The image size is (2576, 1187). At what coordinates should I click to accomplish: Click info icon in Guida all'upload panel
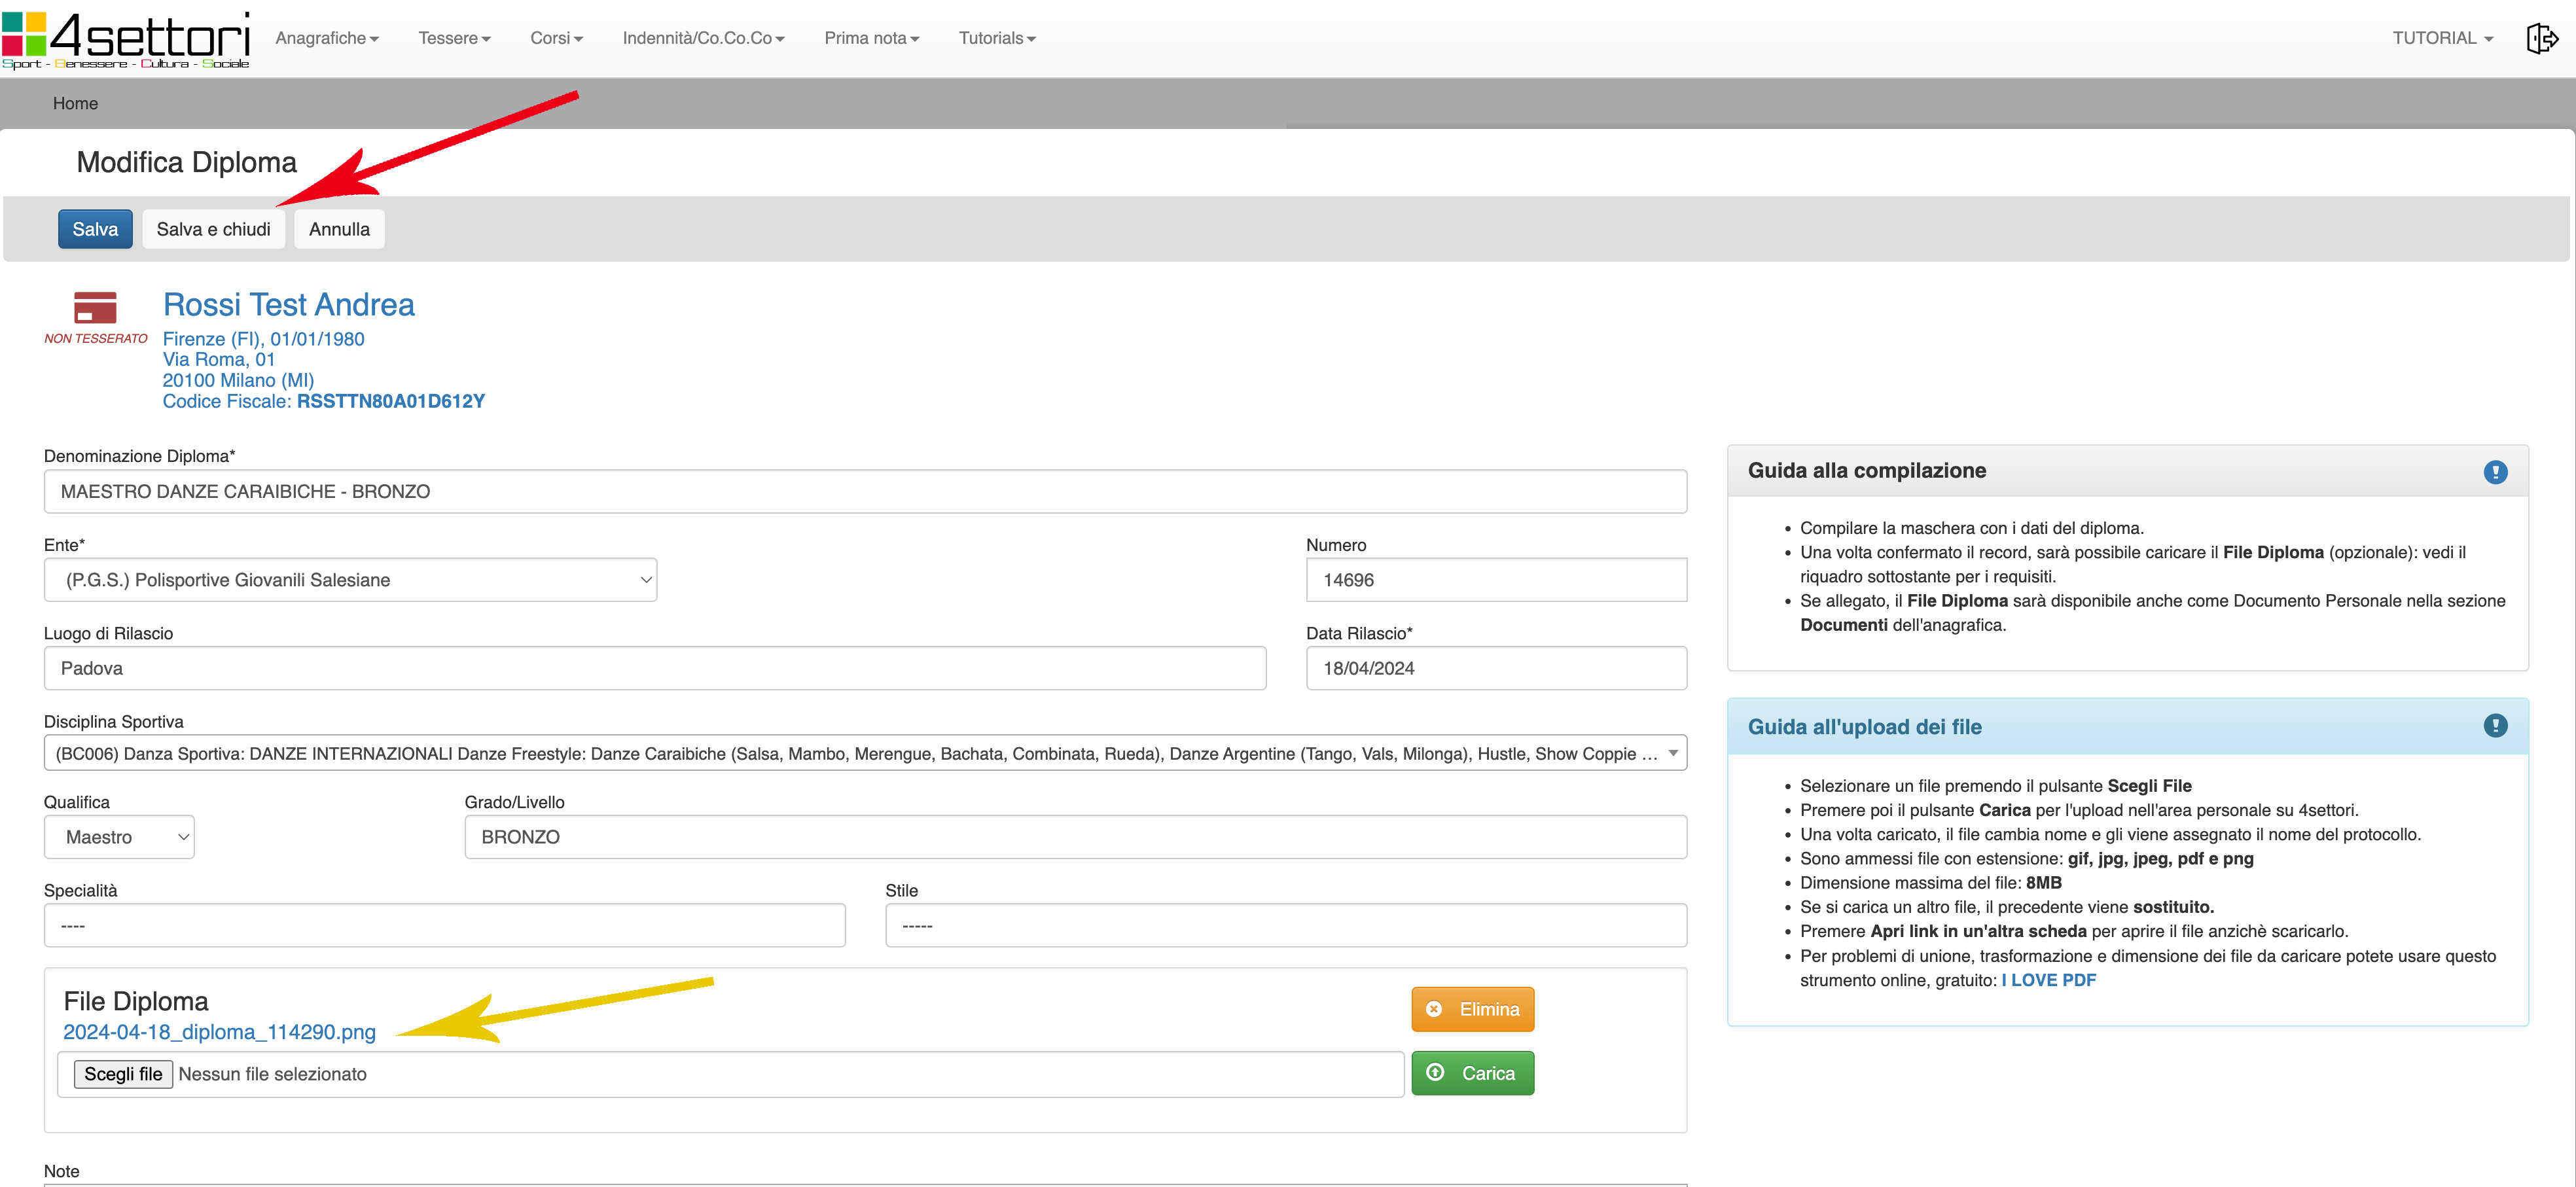click(2495, 726)
